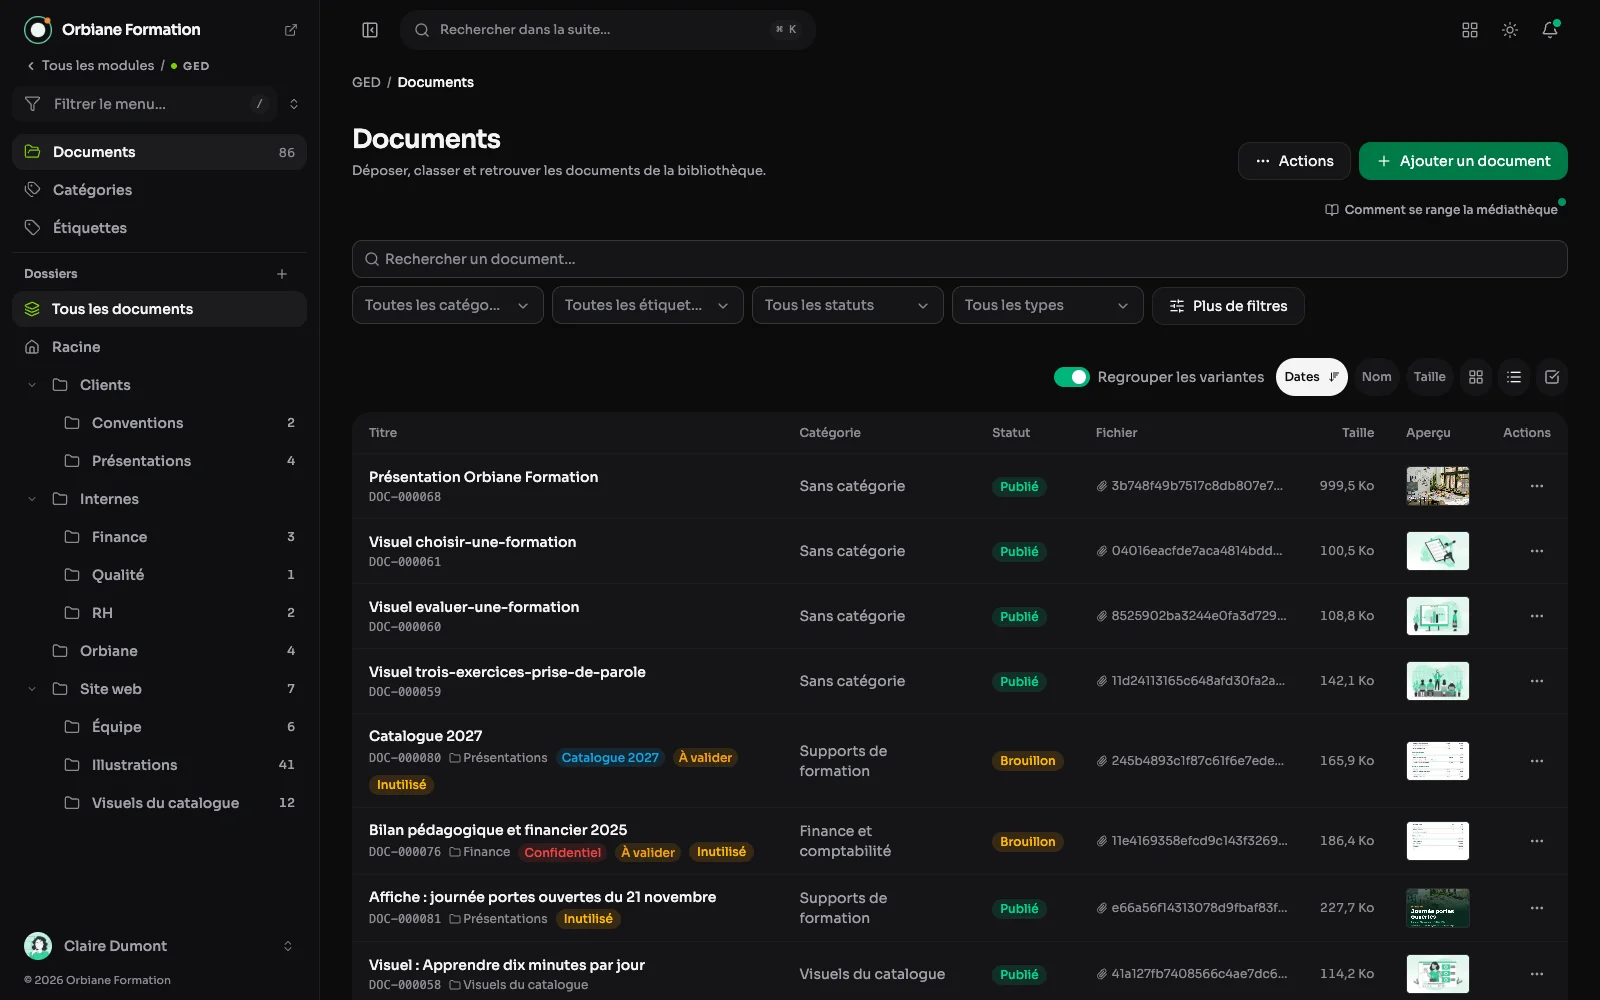This screenshot has height=1000, width=1600.
Task: Switch theme with the sun icon
Action: pos(1510,30)
